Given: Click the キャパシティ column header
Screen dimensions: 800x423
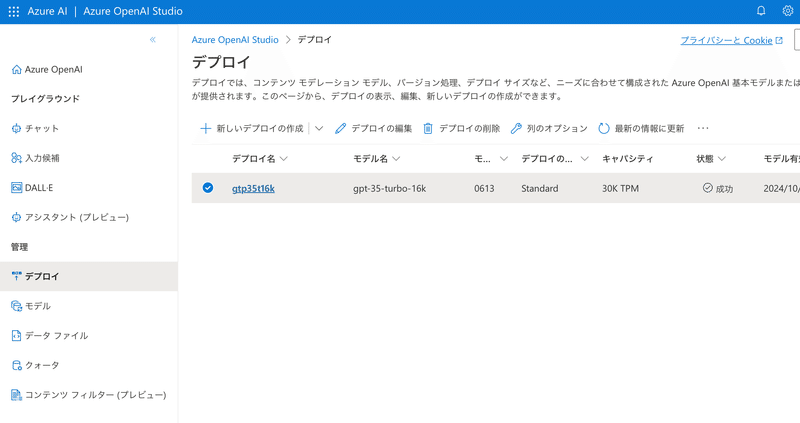Looking at the screenshot, I should click(628, 159).
